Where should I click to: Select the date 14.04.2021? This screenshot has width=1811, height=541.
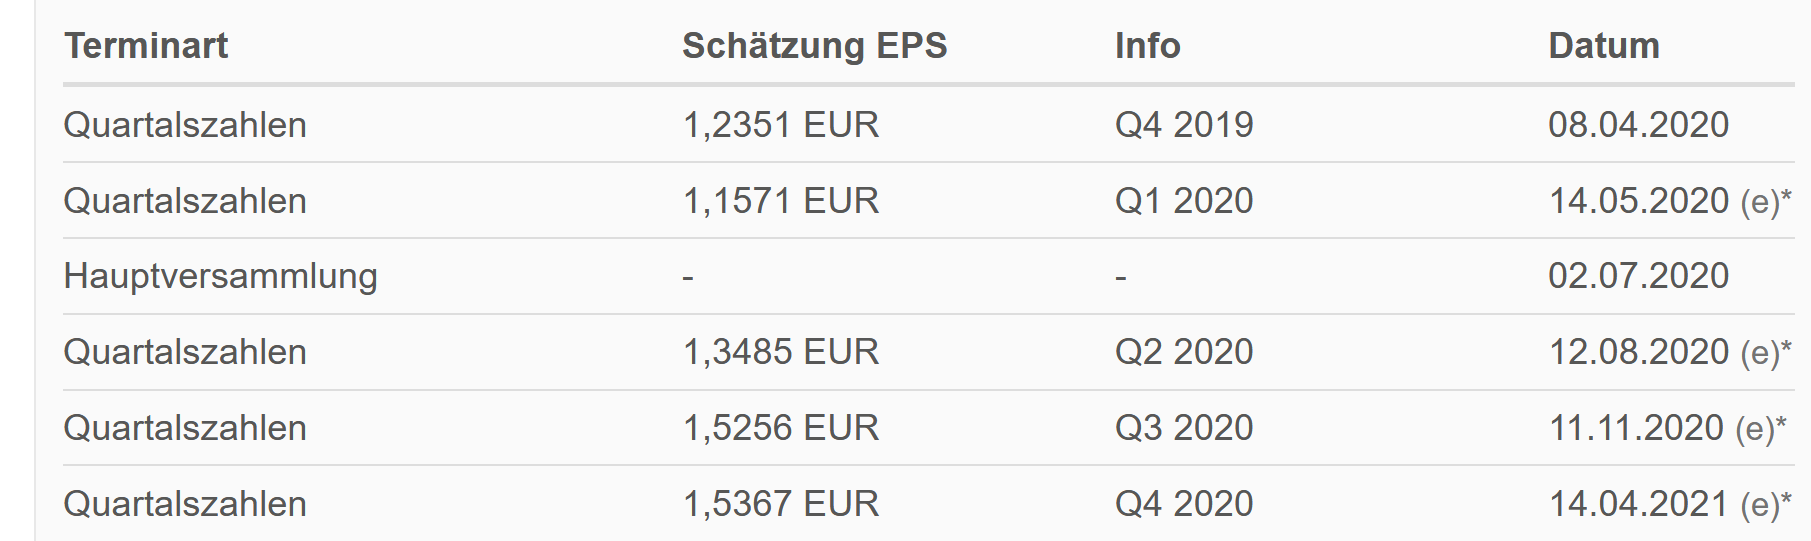tap(1638, 504)
